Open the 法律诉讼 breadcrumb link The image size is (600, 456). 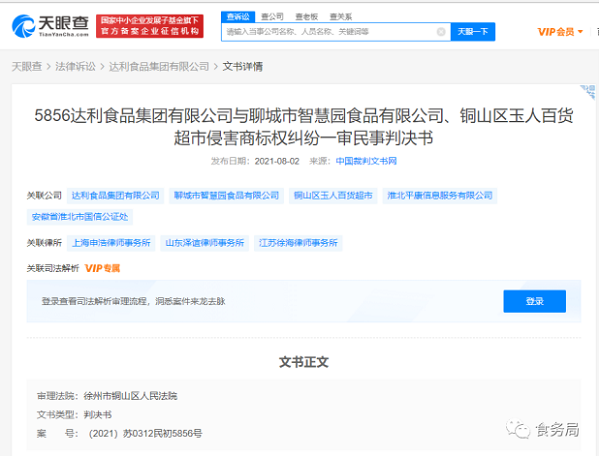click(x=75, y=67)
